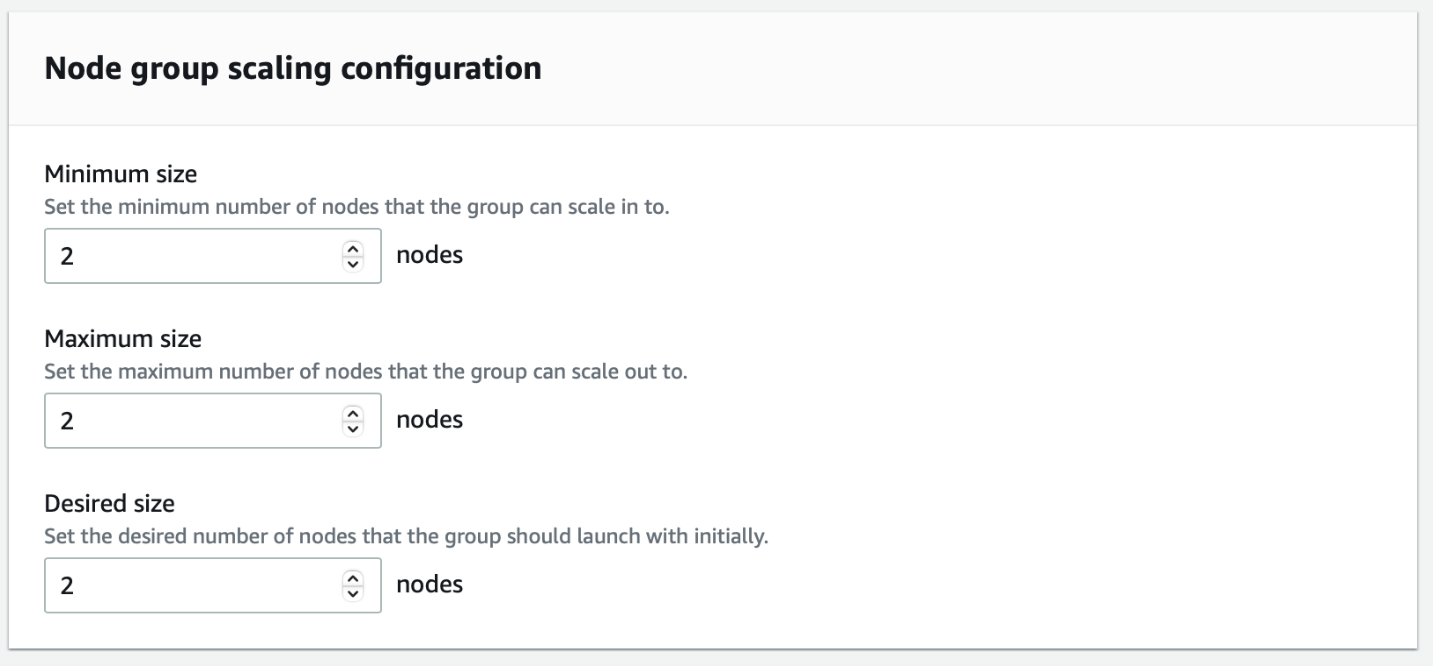This screenshot has height=666, width=1433.
Task: Click the 'launch with initially' description text
Action: 406,537
